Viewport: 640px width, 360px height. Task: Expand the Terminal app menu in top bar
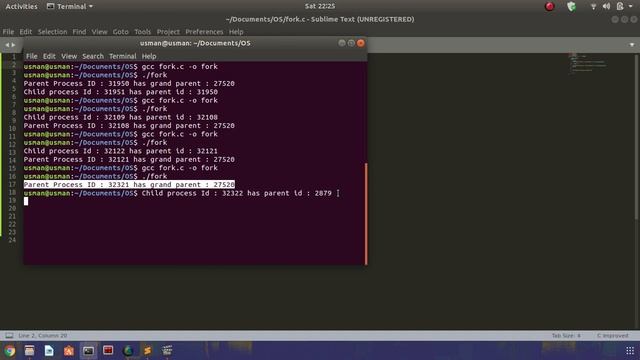[70, 6]
